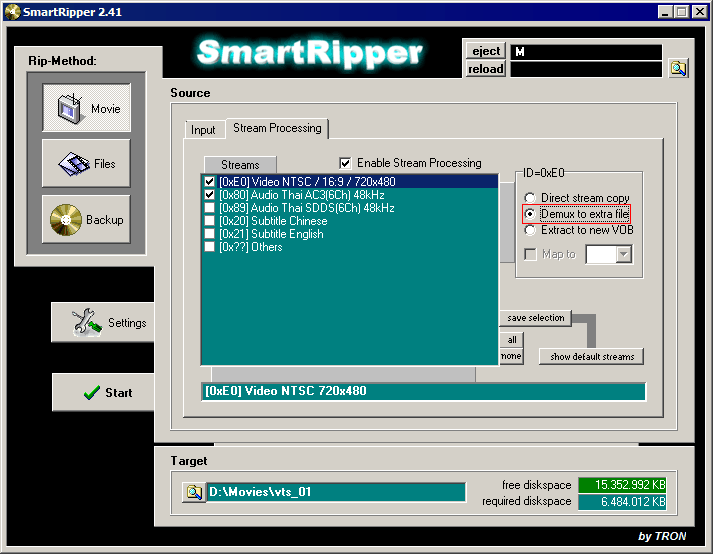Click the empty field beside reload
The image size is (713, 554).
tap(586, 69)
